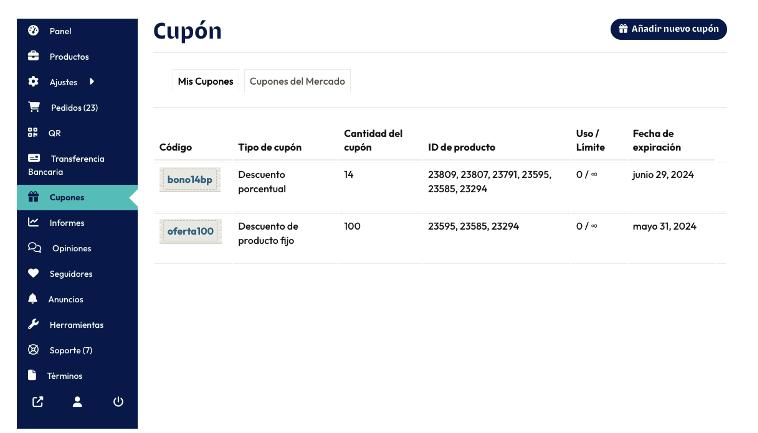The image size is (758, 433).
Task: Open the Panel dashboard icon
Action: point(33,30)
